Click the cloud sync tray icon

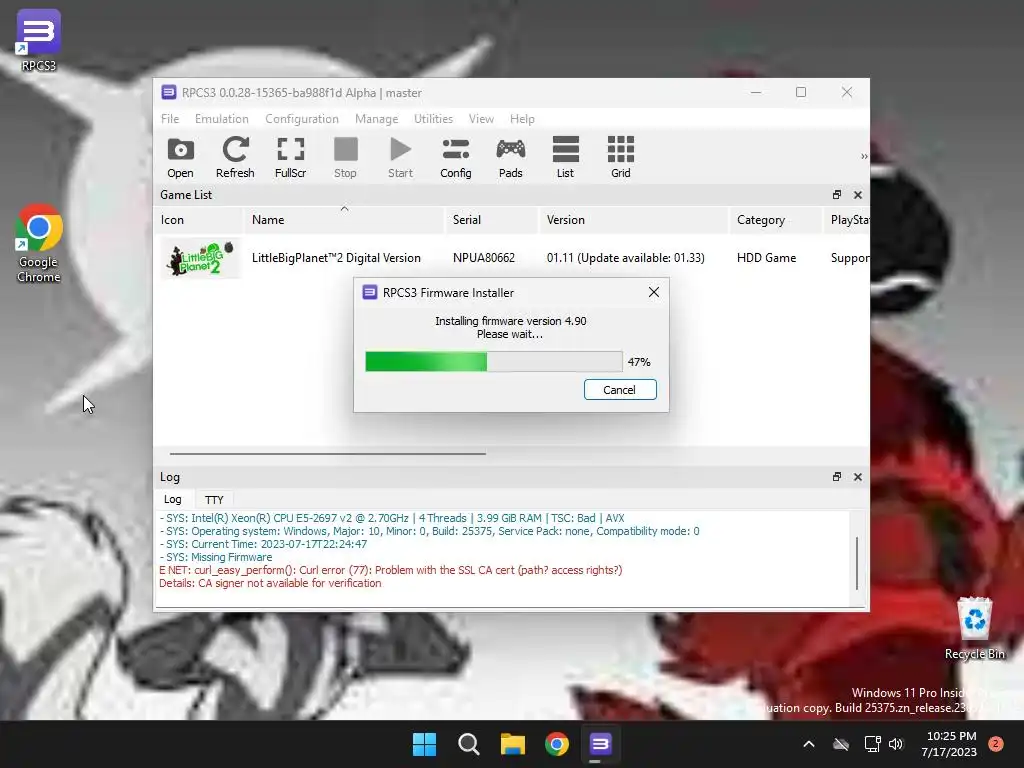841,744
